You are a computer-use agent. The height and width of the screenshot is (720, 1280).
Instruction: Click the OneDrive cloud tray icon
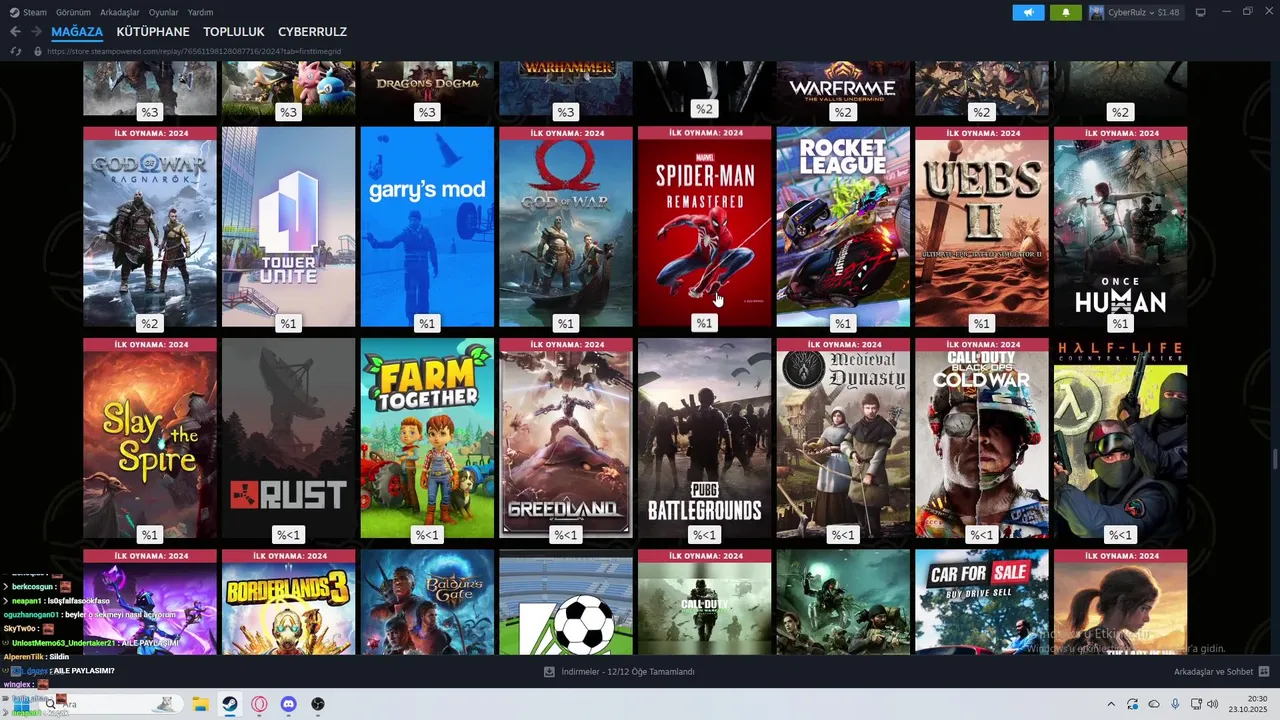[x=1154, y=704]
